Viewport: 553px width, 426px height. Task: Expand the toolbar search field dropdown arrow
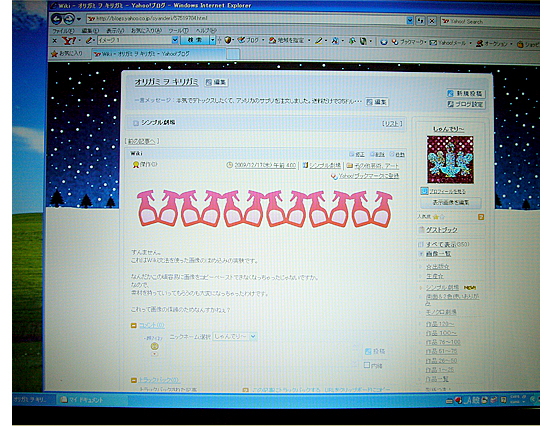pos(175,40)
